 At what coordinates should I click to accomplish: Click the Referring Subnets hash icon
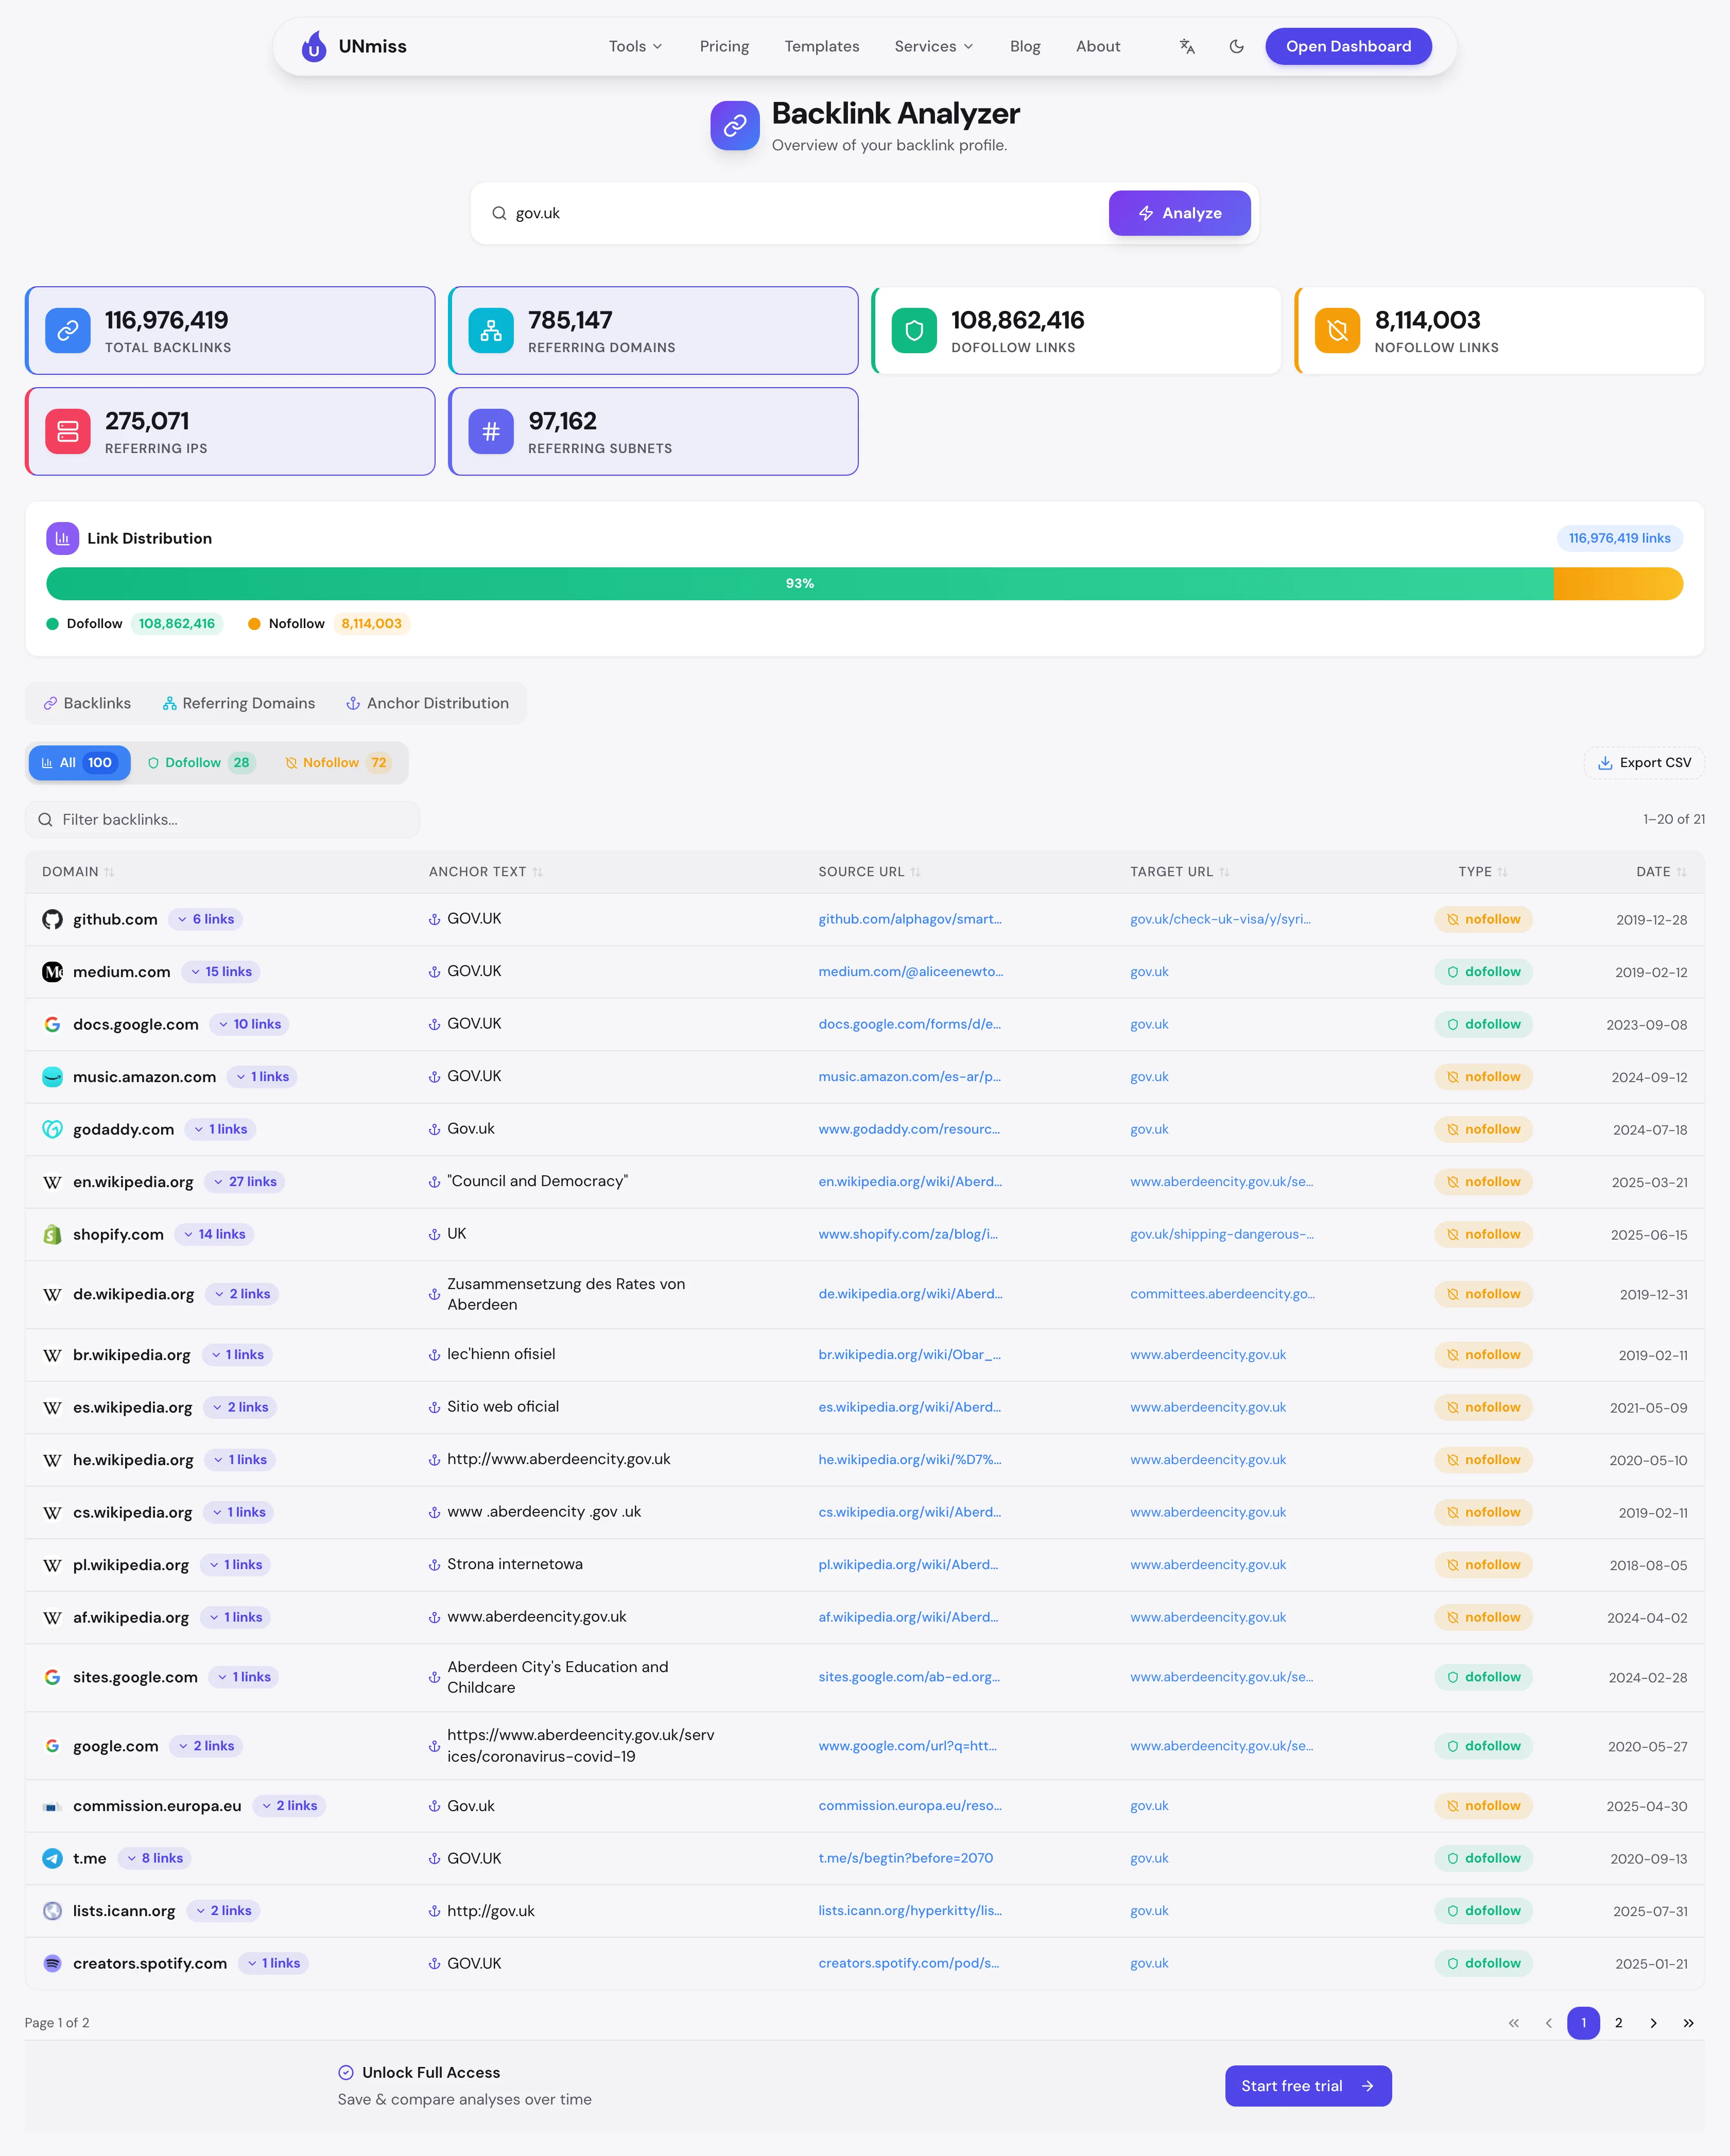click(491, 431)
